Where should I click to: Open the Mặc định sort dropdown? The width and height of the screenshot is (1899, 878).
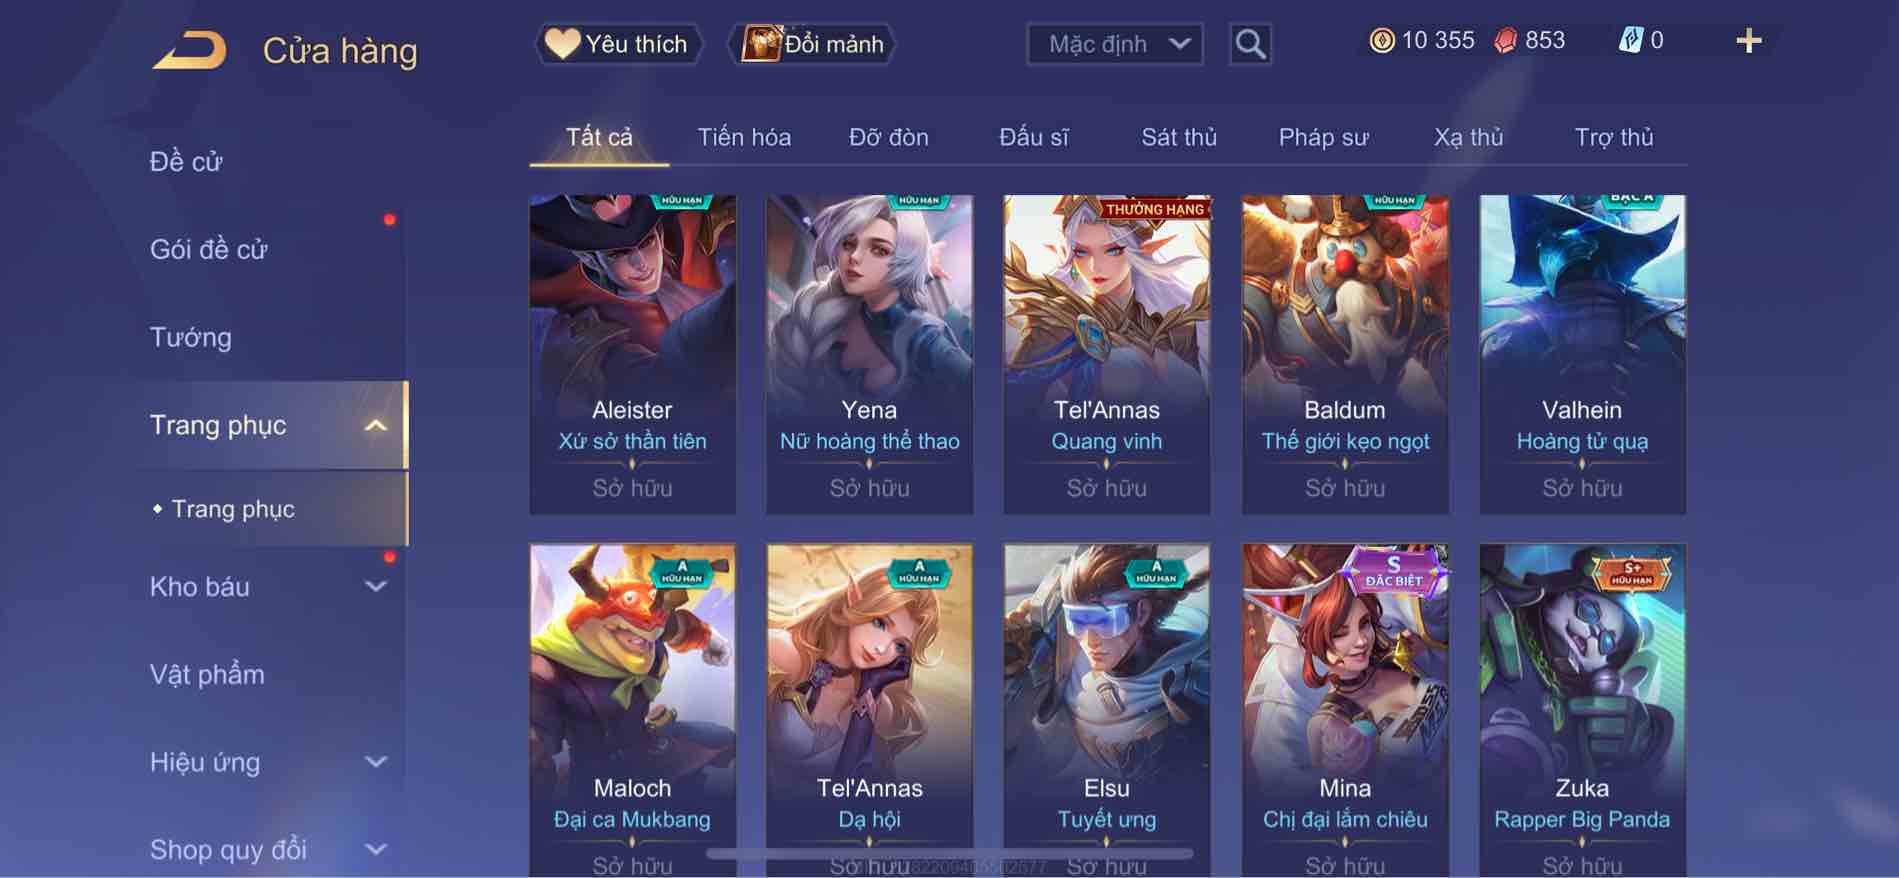coord(1115,44)
